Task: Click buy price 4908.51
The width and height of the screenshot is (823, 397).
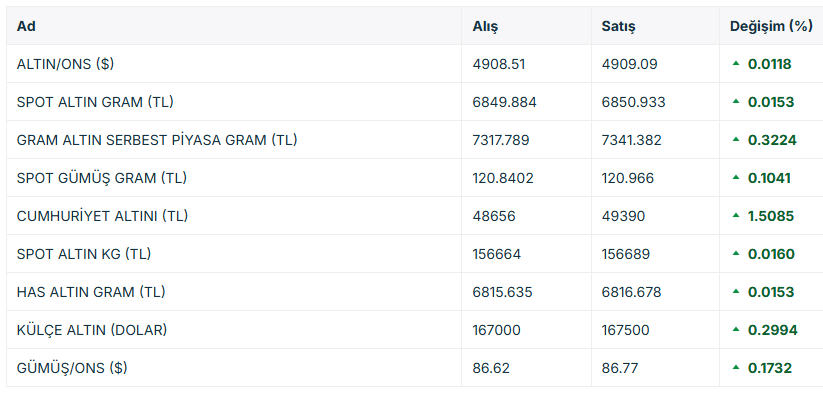Action: [x=499, y=64]
